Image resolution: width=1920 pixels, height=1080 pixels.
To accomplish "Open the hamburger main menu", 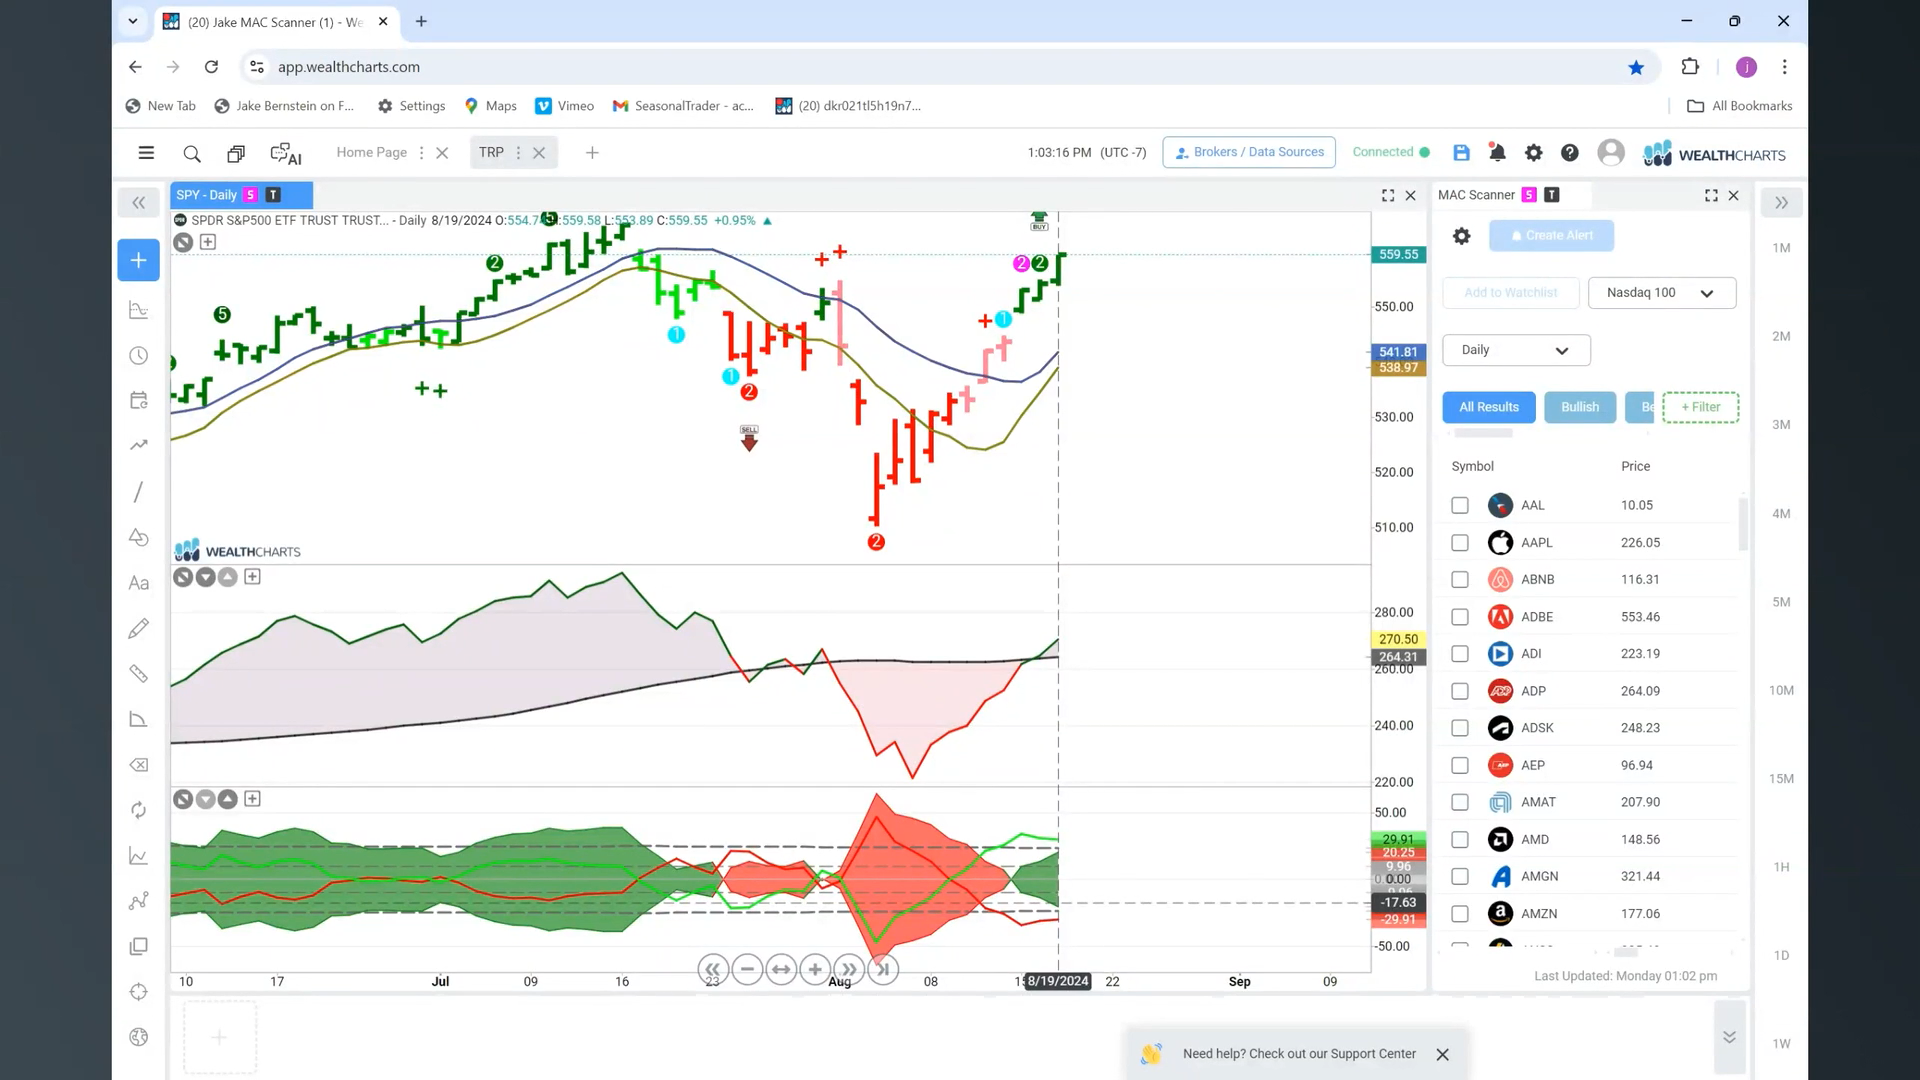I will [146, 153].
